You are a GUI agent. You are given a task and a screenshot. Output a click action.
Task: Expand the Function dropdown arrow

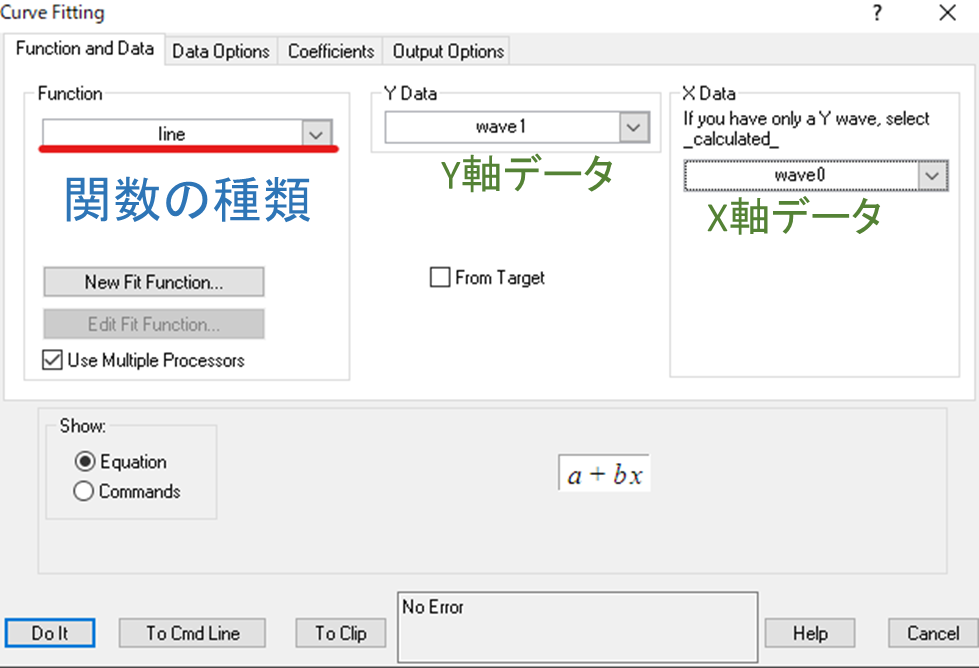pyautogui.click(x=316, y=134)
